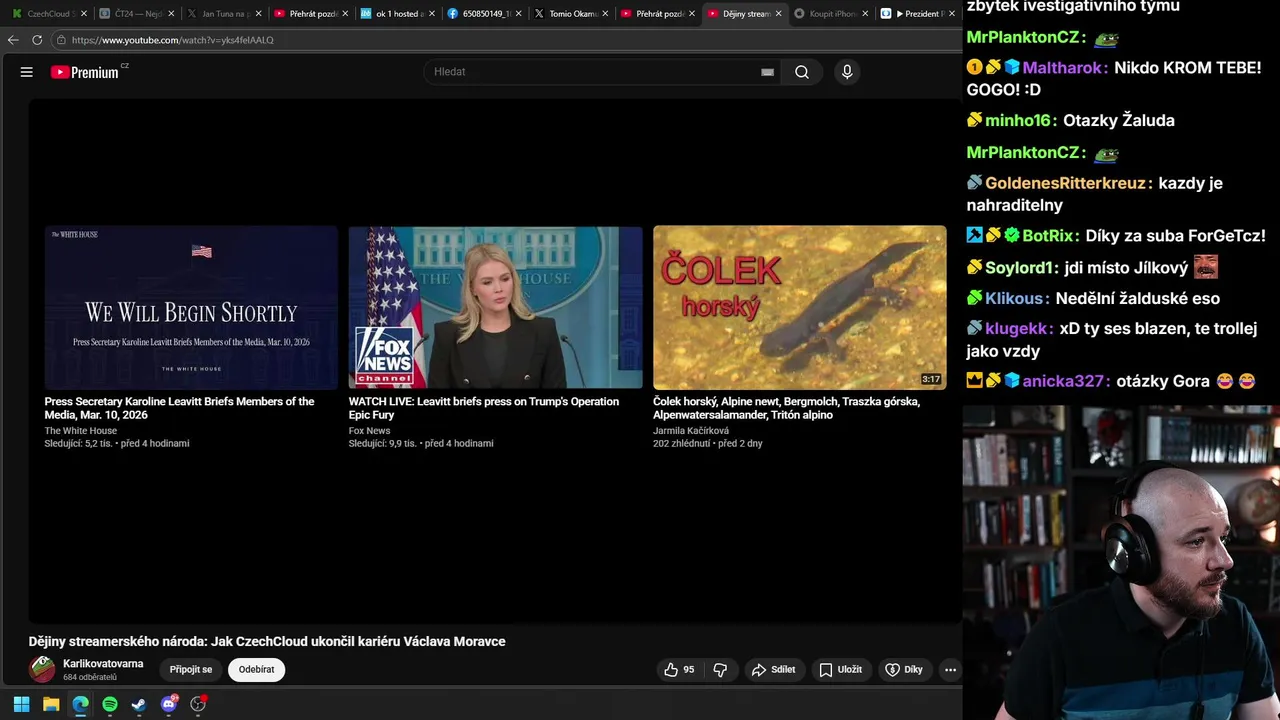Click chat username Klikous
This screenshot has height=720, width=1280.
[1015, 298]
